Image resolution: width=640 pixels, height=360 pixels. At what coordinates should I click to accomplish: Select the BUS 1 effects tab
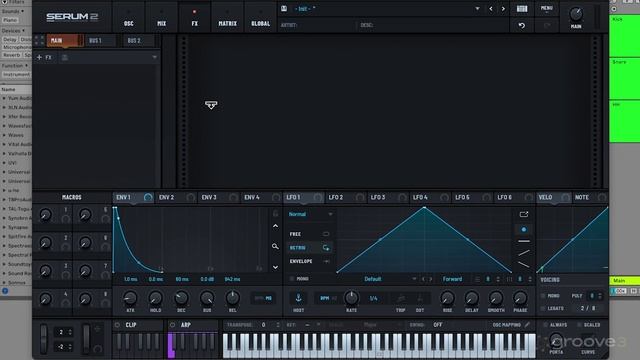pos(100,40)
